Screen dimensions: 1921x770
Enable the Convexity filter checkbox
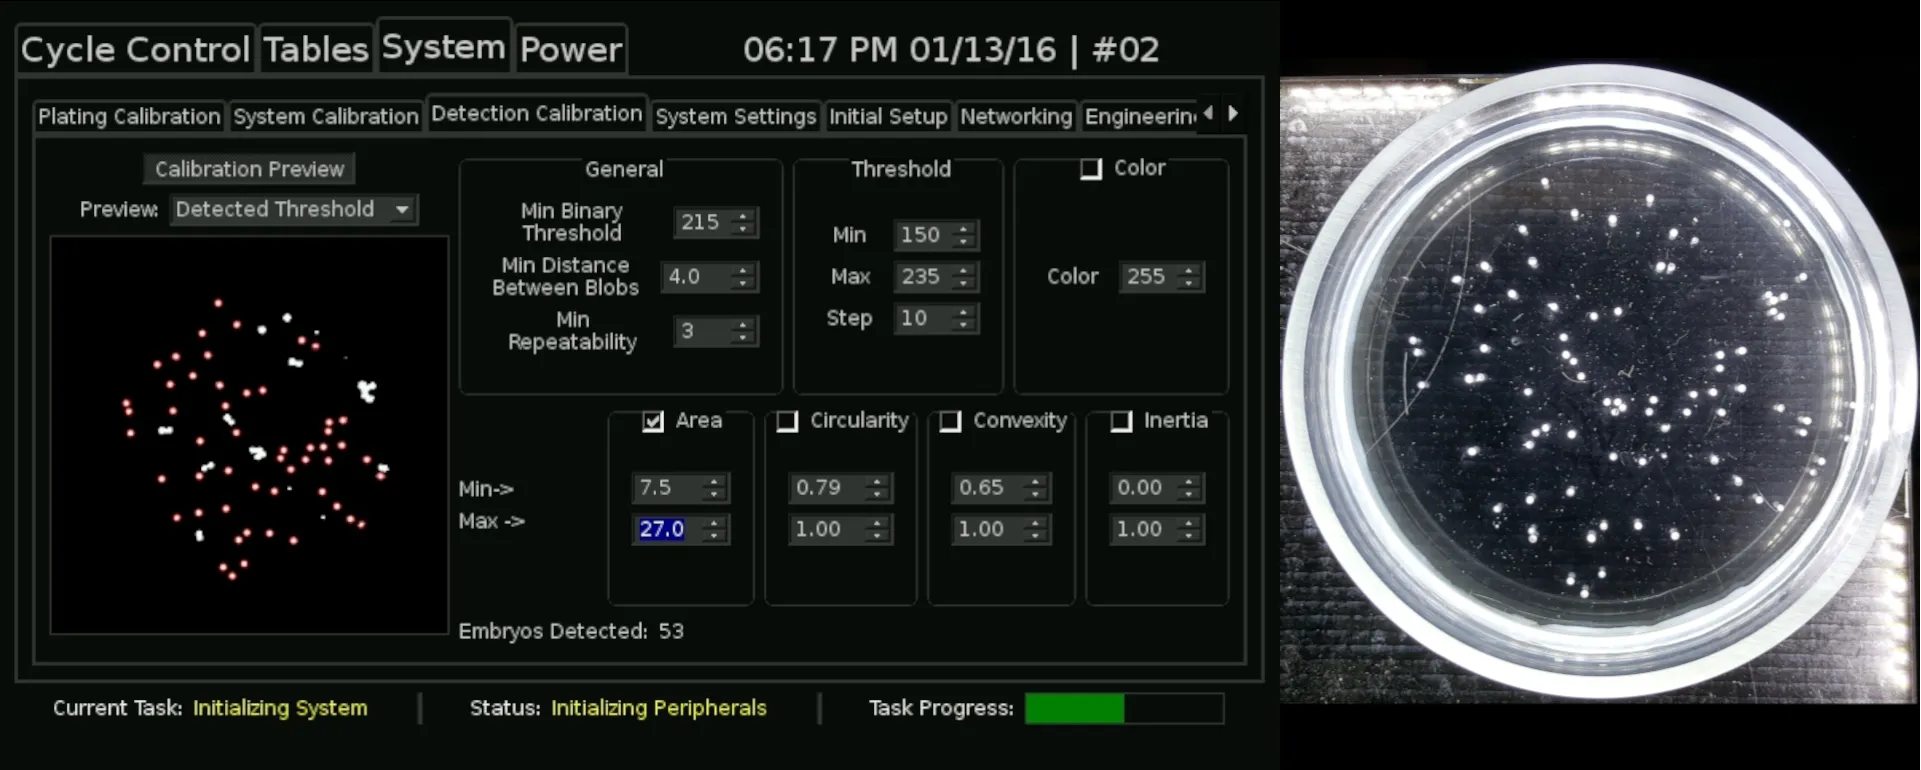[950, 421]
